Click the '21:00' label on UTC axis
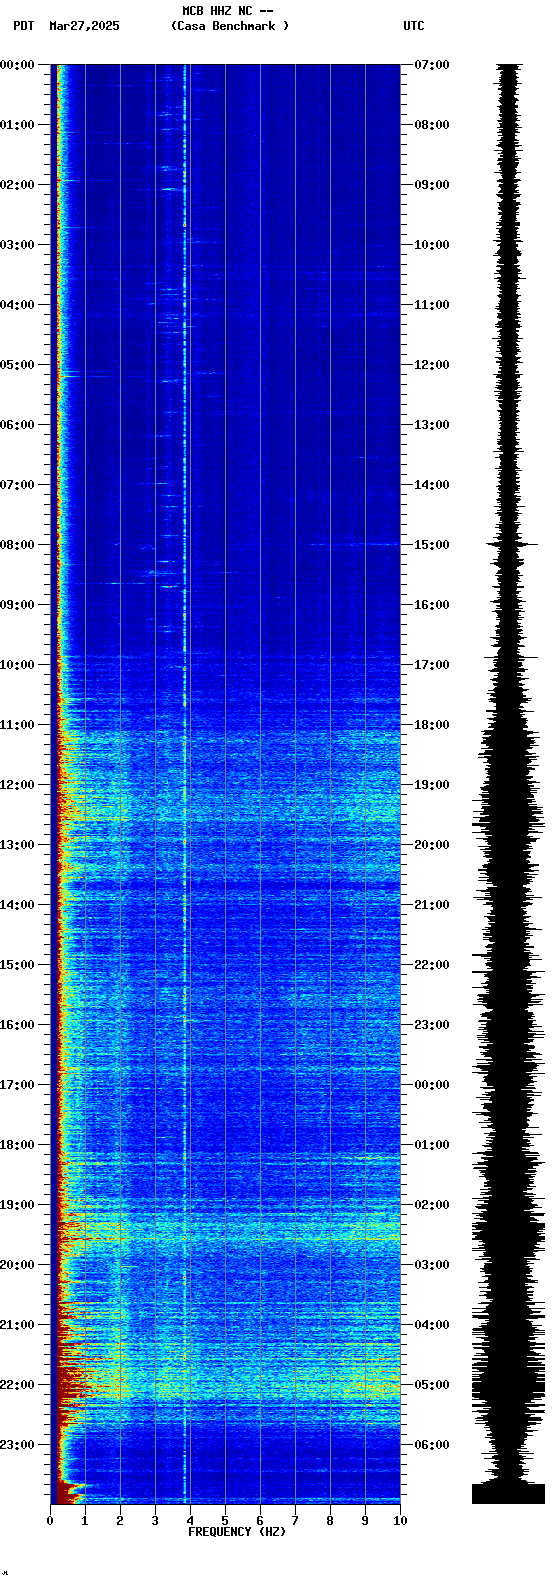552x1584 pixels. (x=432, y=905)
